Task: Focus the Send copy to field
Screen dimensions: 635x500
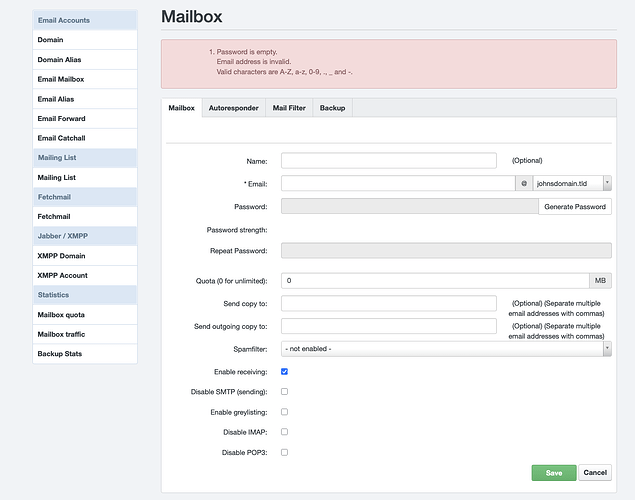Action: point(389,304)
